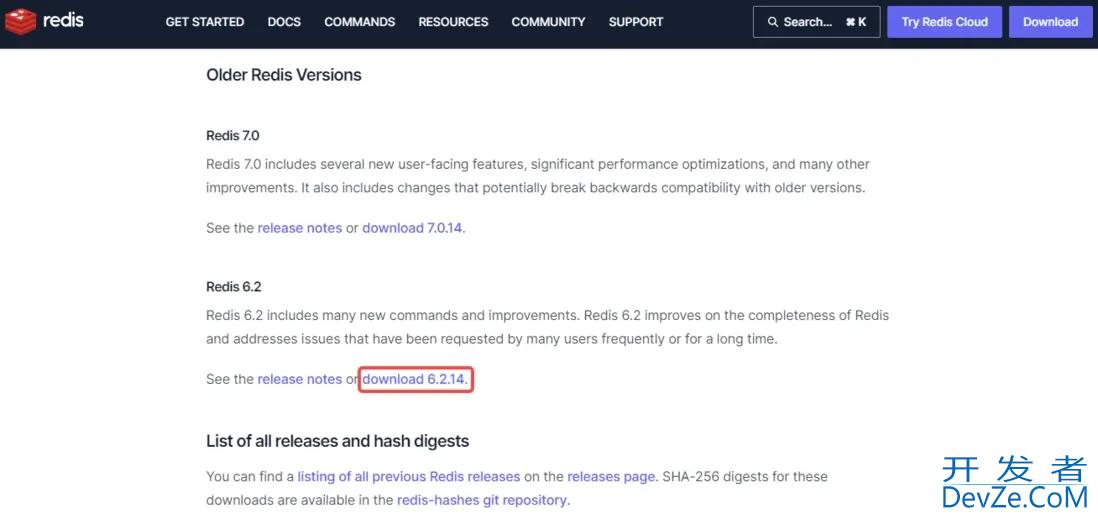Visit the releases page link
Image resolution: width=1098 pixels, height=519 pixels.
point(611,477)
